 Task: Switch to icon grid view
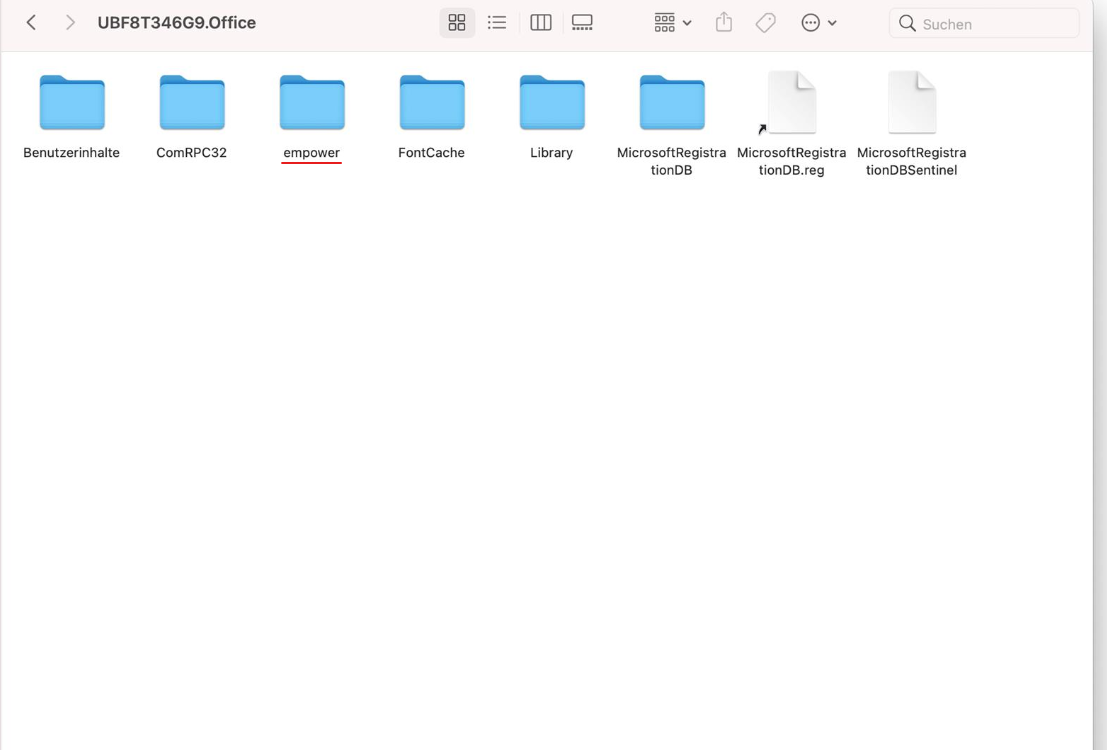pos(457,23)
